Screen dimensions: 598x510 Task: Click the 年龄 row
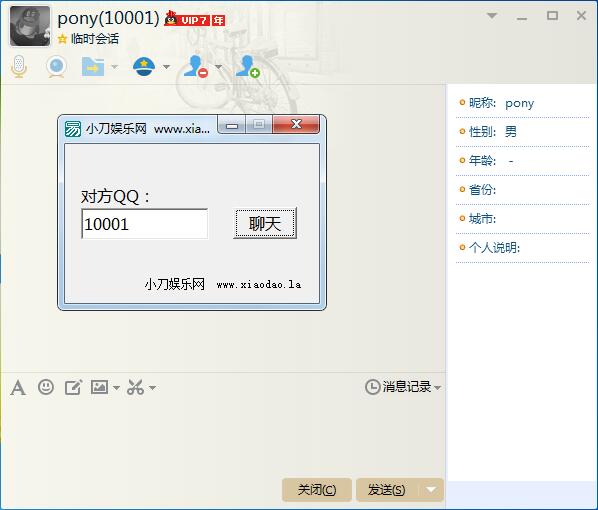522,161
